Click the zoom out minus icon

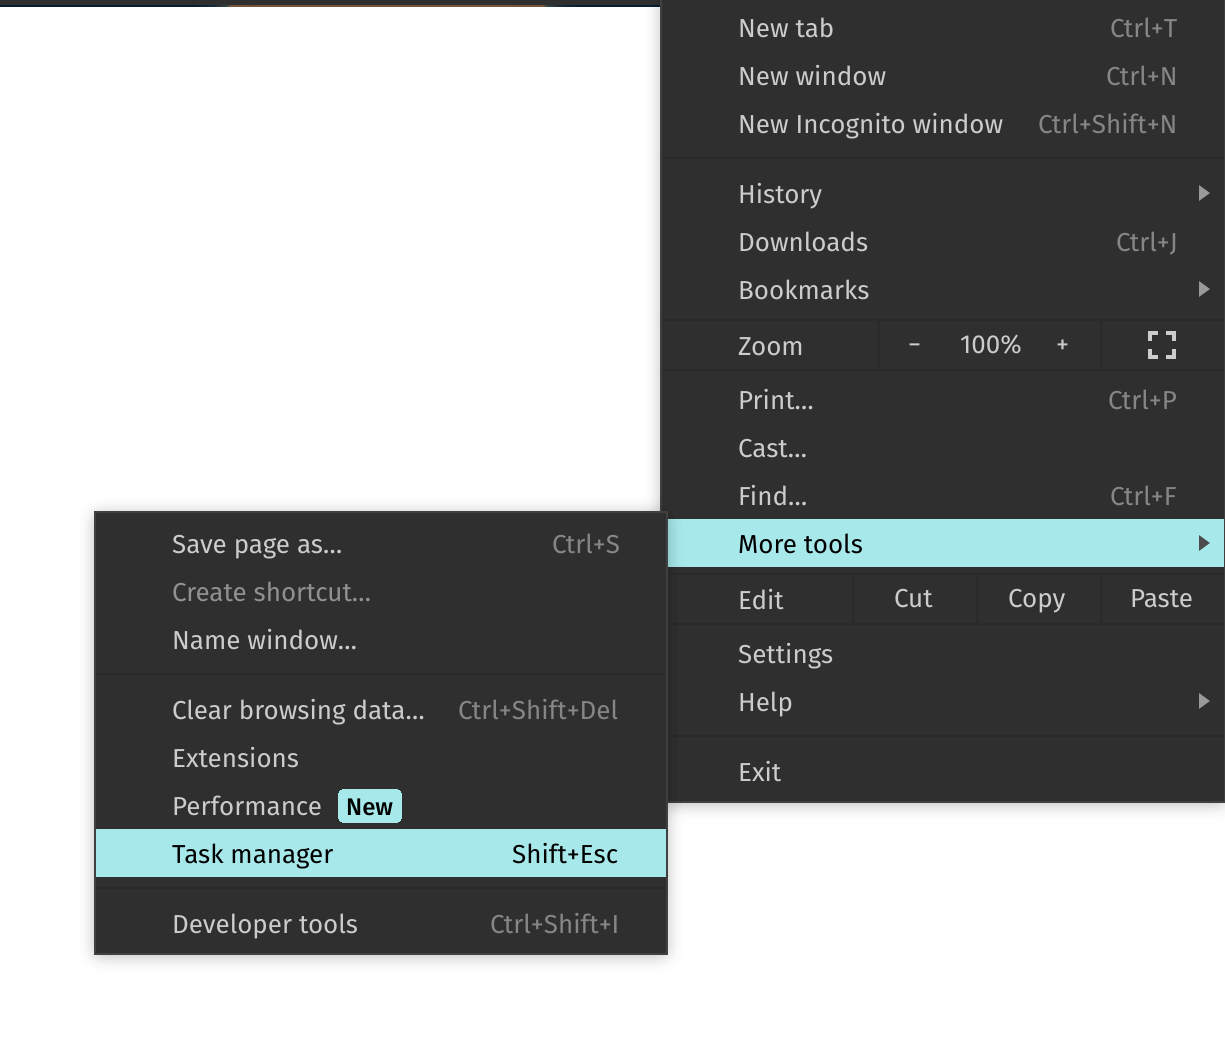point(913,345)
